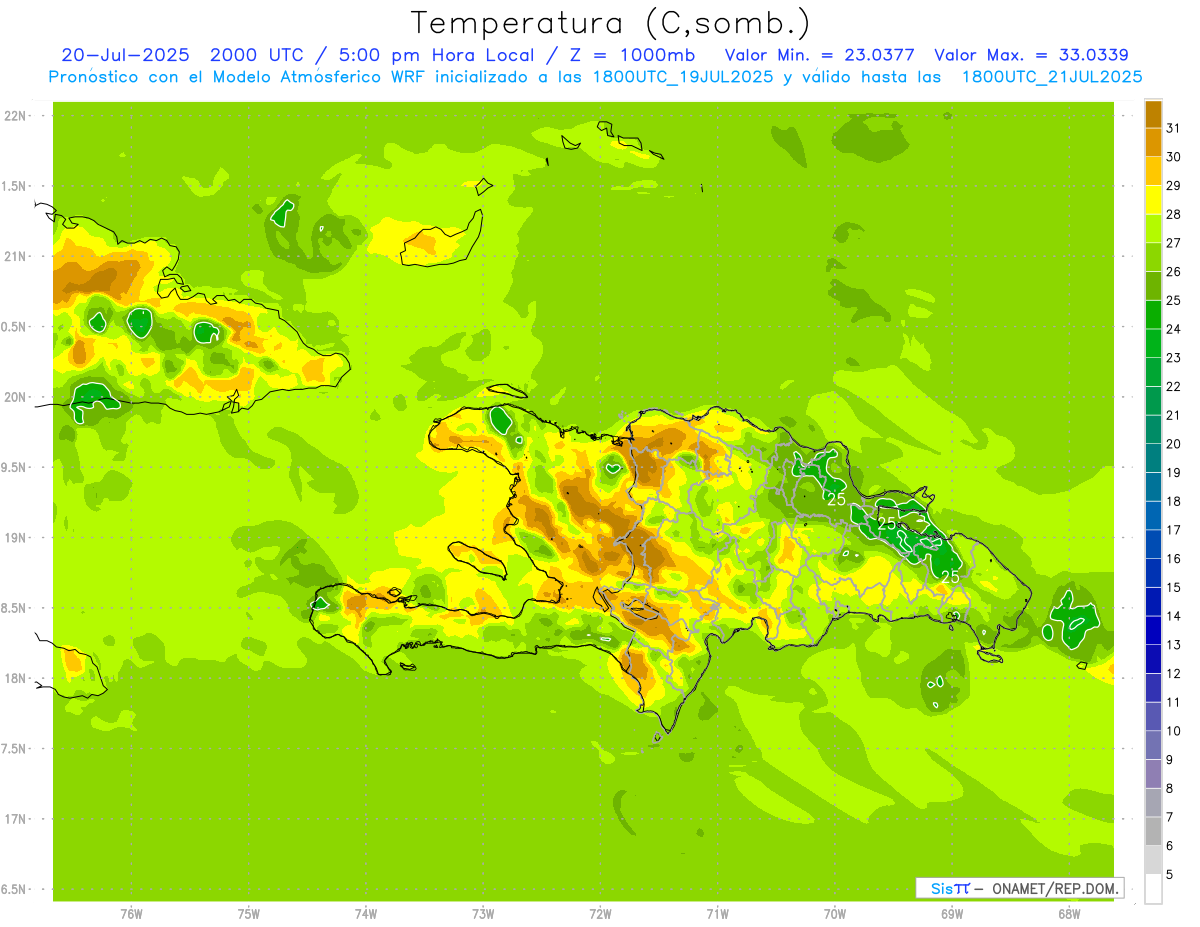Click the color bar label '31'
The image size is (1200, 927).
tap(1174, 127)
